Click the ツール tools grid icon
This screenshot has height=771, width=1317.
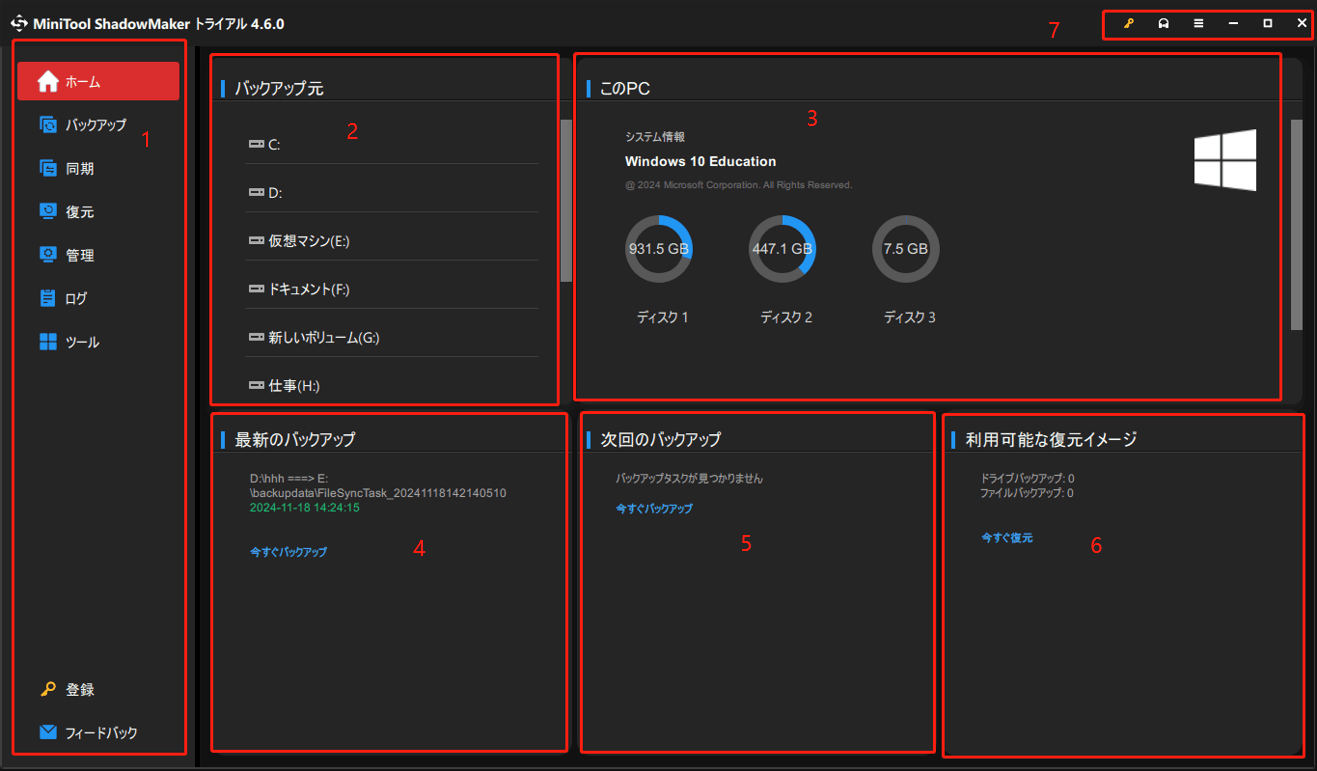[48, 342]
